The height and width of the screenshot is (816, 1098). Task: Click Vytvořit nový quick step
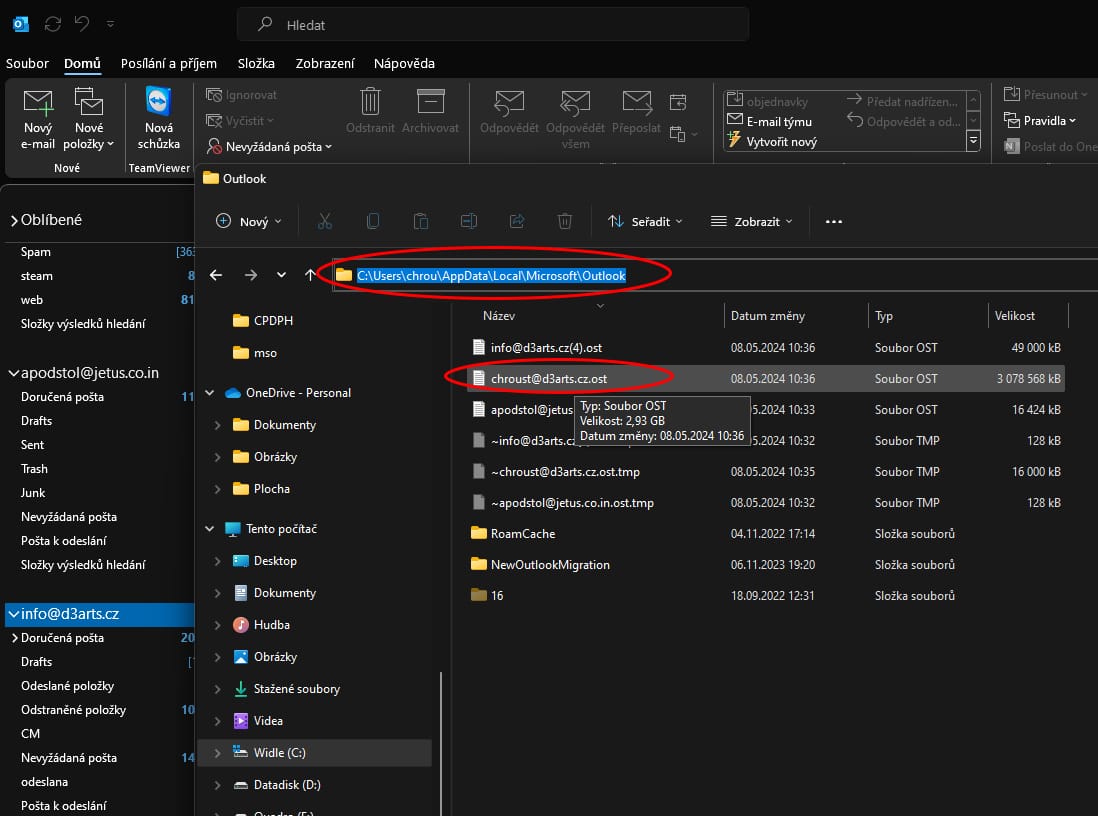click(x=772, y=141)
